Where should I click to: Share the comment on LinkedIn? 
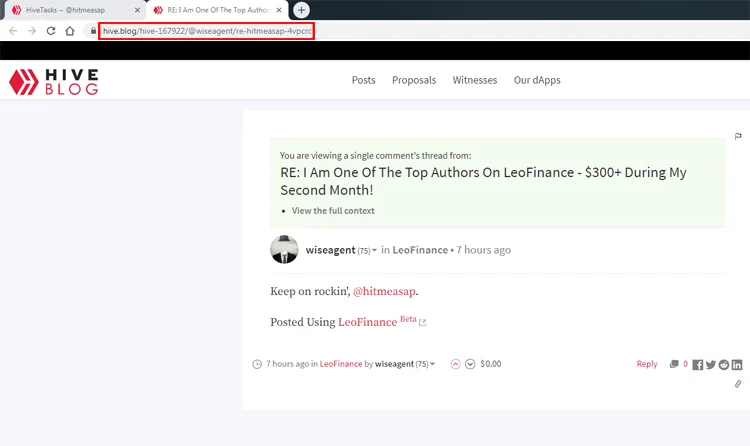(x=737, y=365)
